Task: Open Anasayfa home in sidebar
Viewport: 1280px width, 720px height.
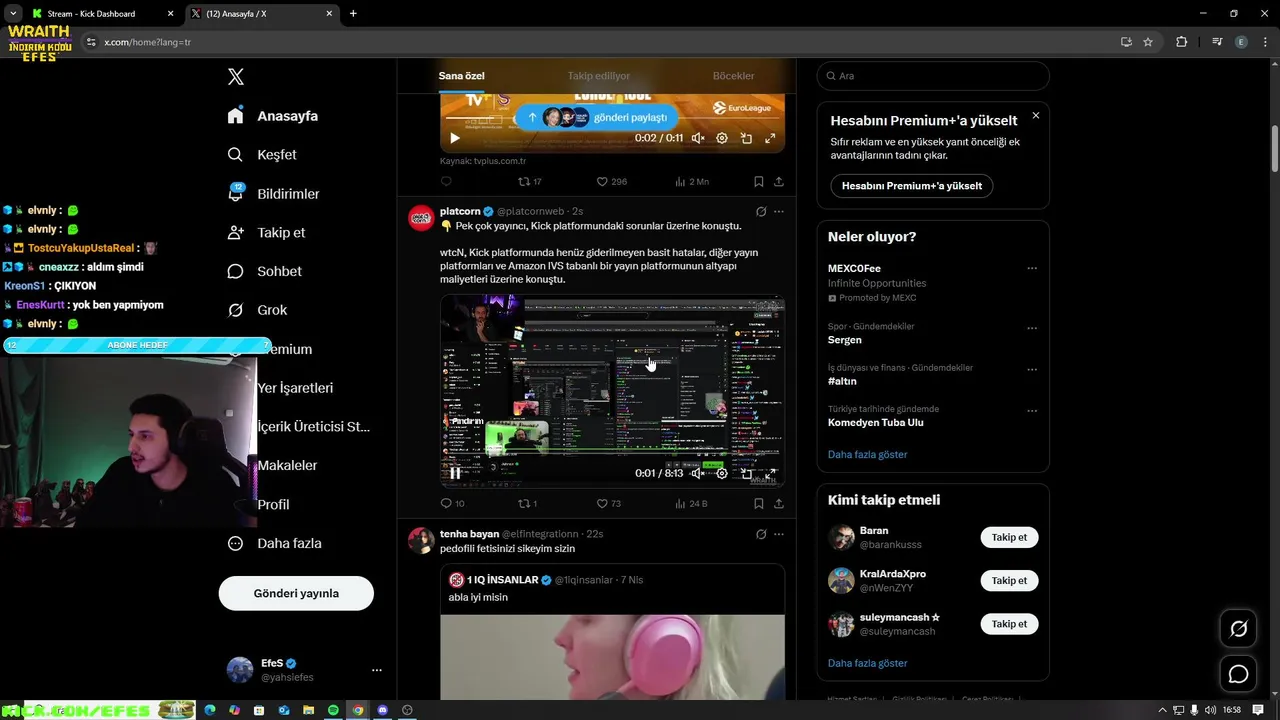Action: point(273,116)
